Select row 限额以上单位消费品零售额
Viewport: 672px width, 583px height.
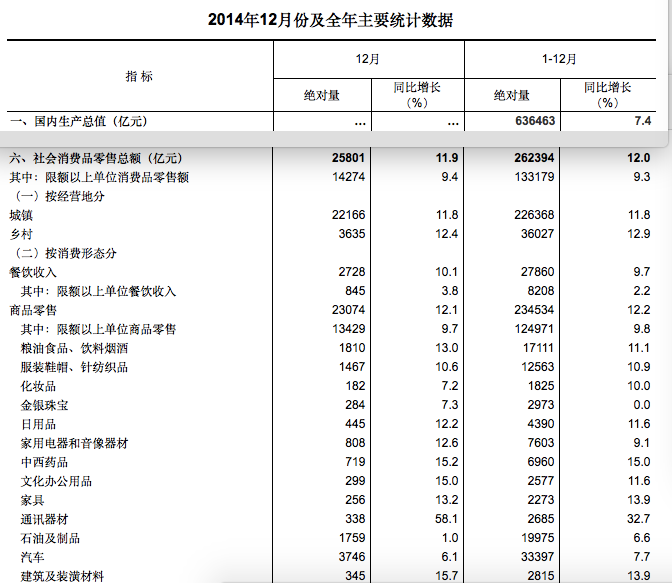pos(99,177)
